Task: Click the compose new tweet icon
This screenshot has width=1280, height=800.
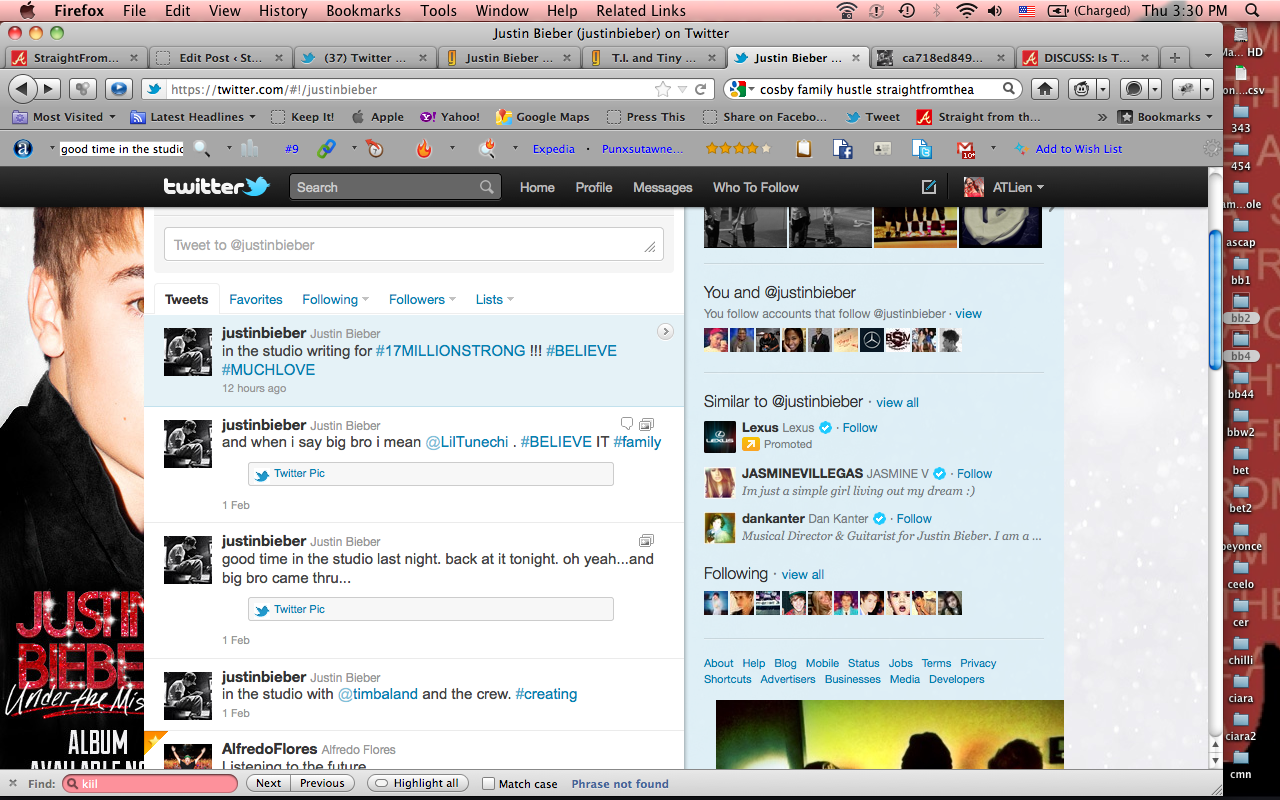Action: (x=929, y=187)
